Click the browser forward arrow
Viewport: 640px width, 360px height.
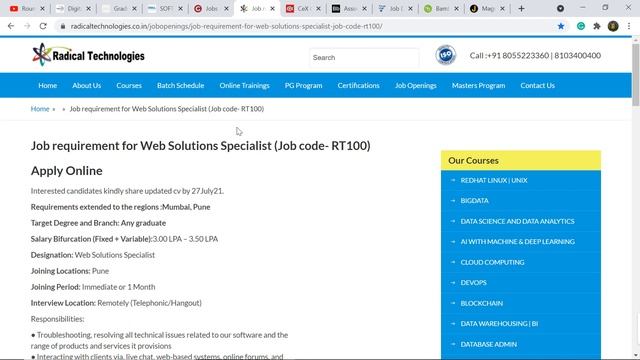click(27, 26)
